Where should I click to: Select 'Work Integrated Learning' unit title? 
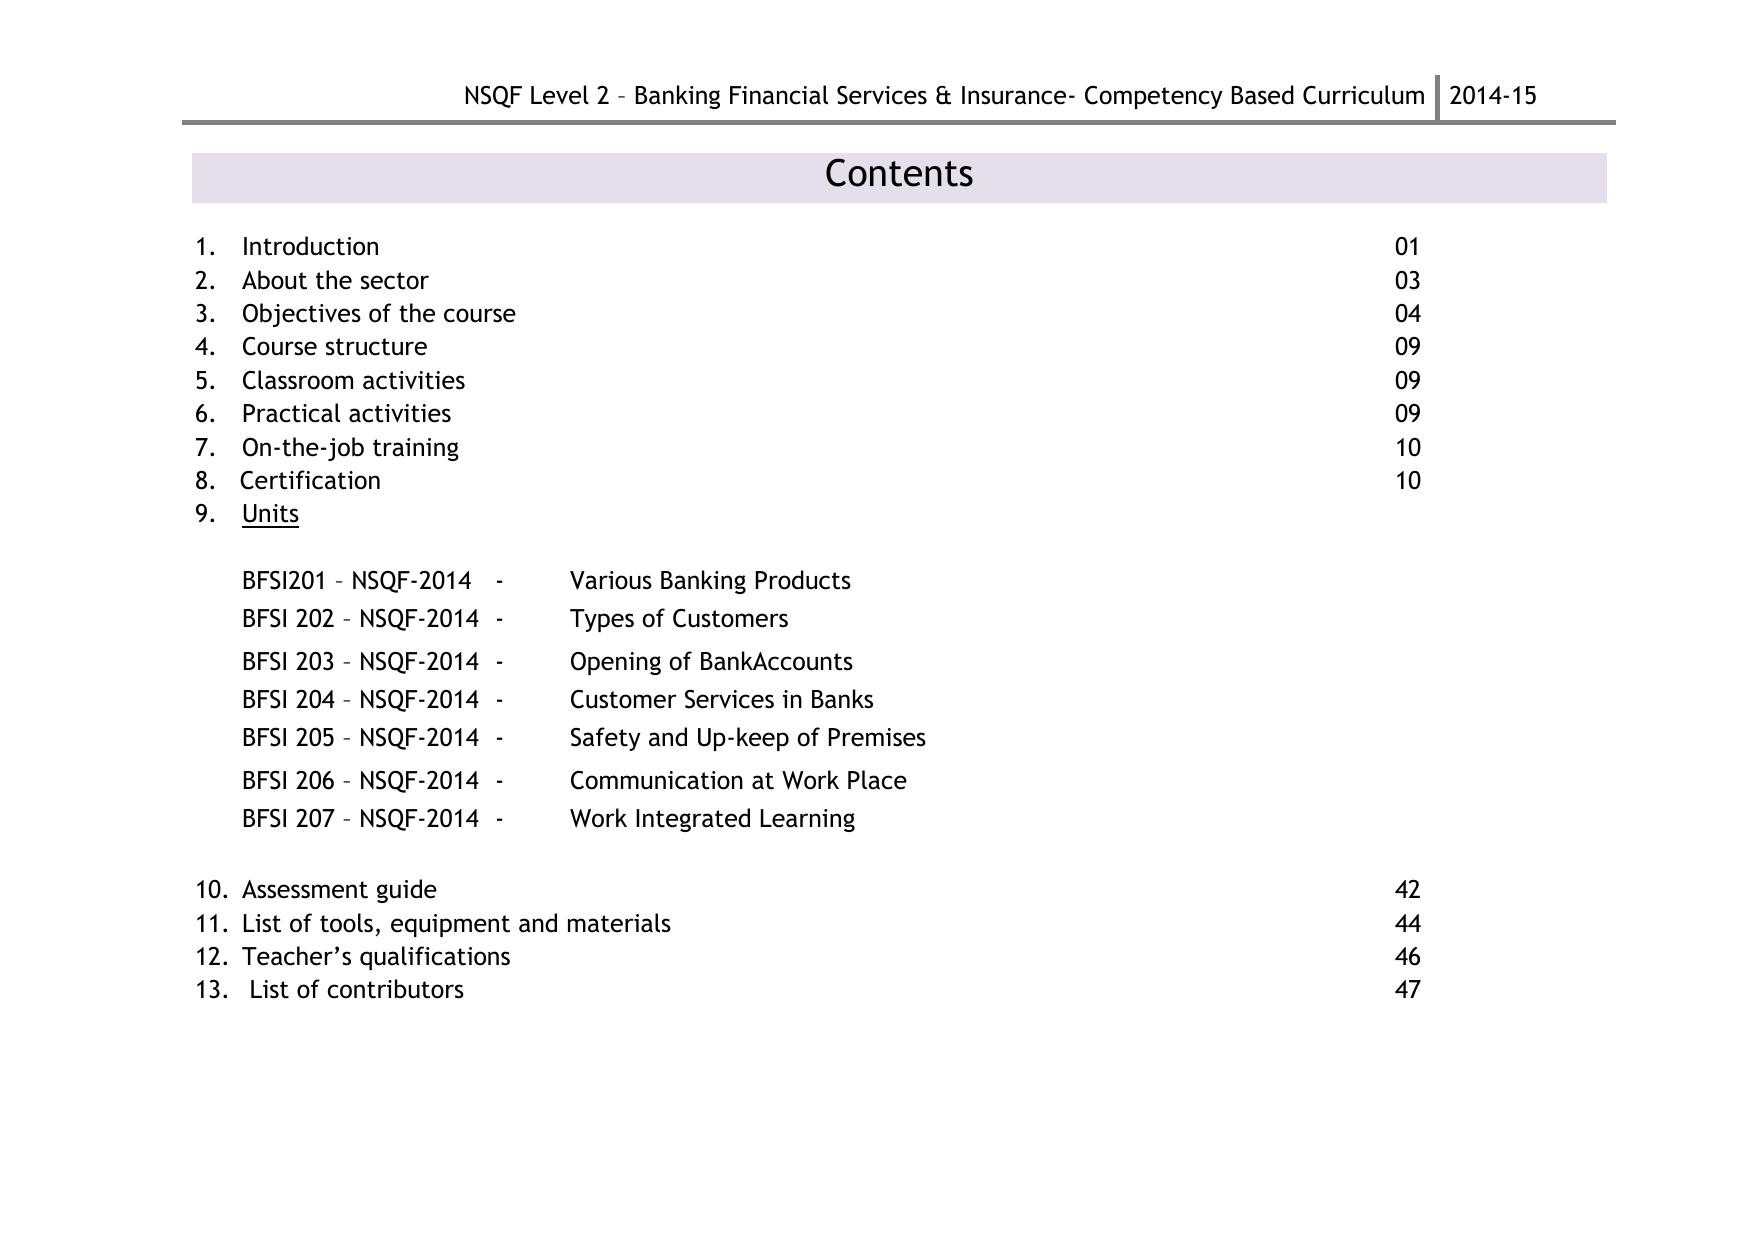click(712, 819)
